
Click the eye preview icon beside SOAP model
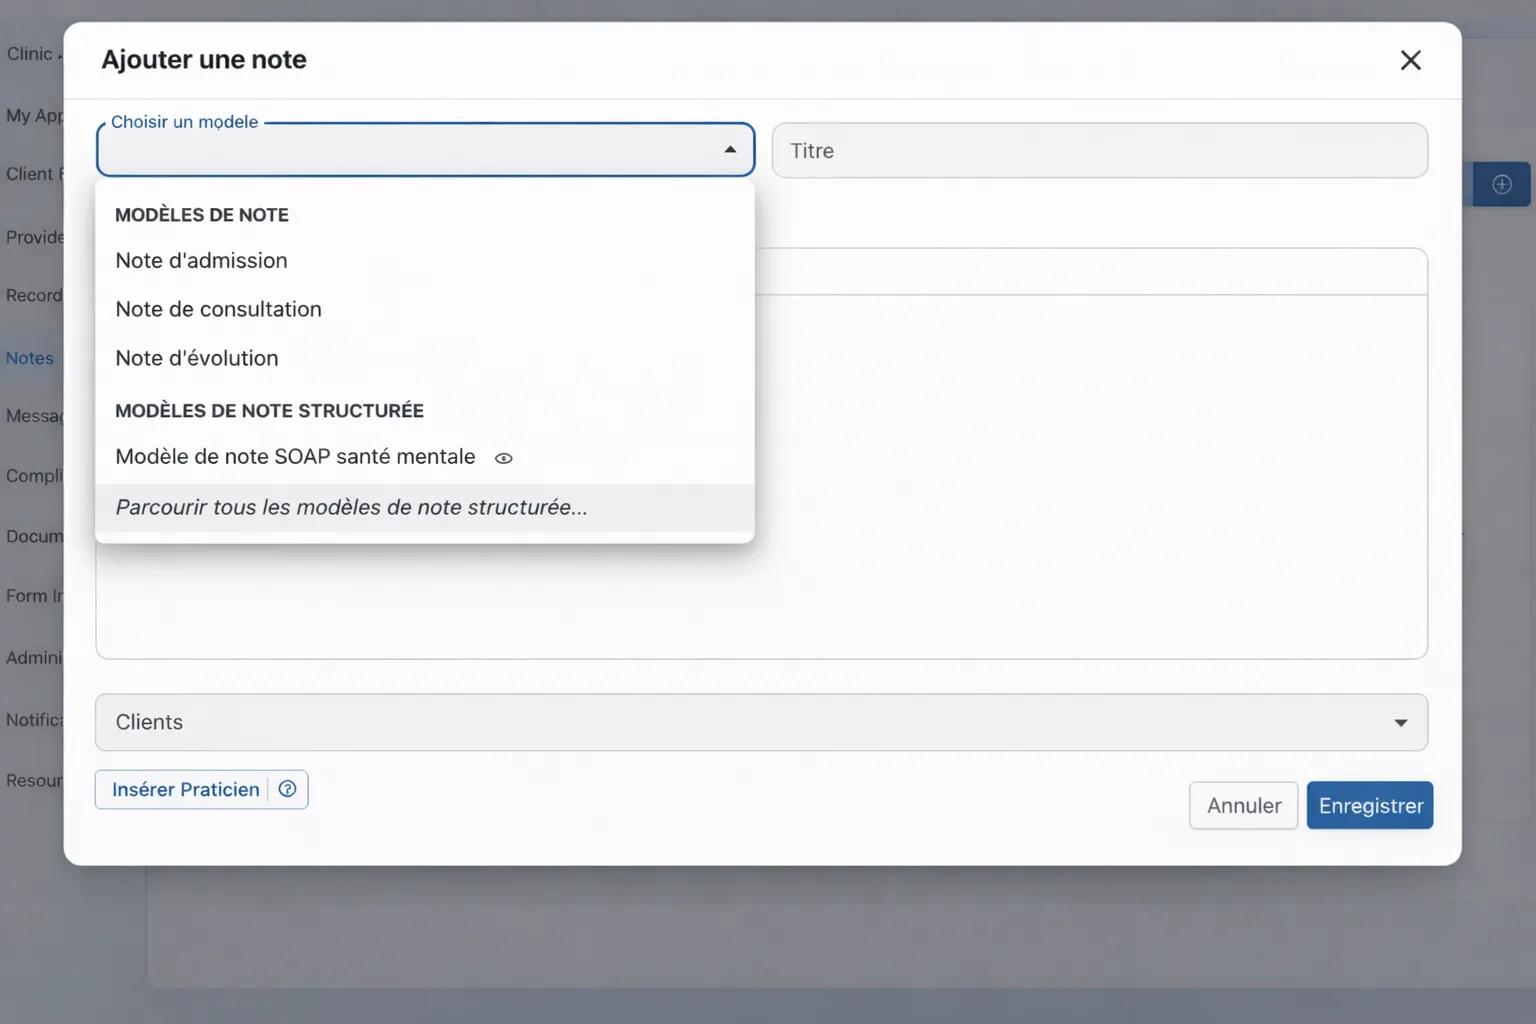tap(504, 458)
